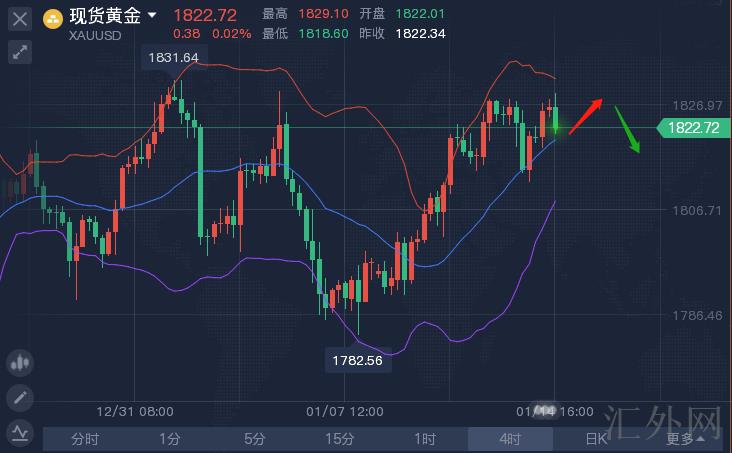Click the 1831.64 high price label

coord(173,58)
